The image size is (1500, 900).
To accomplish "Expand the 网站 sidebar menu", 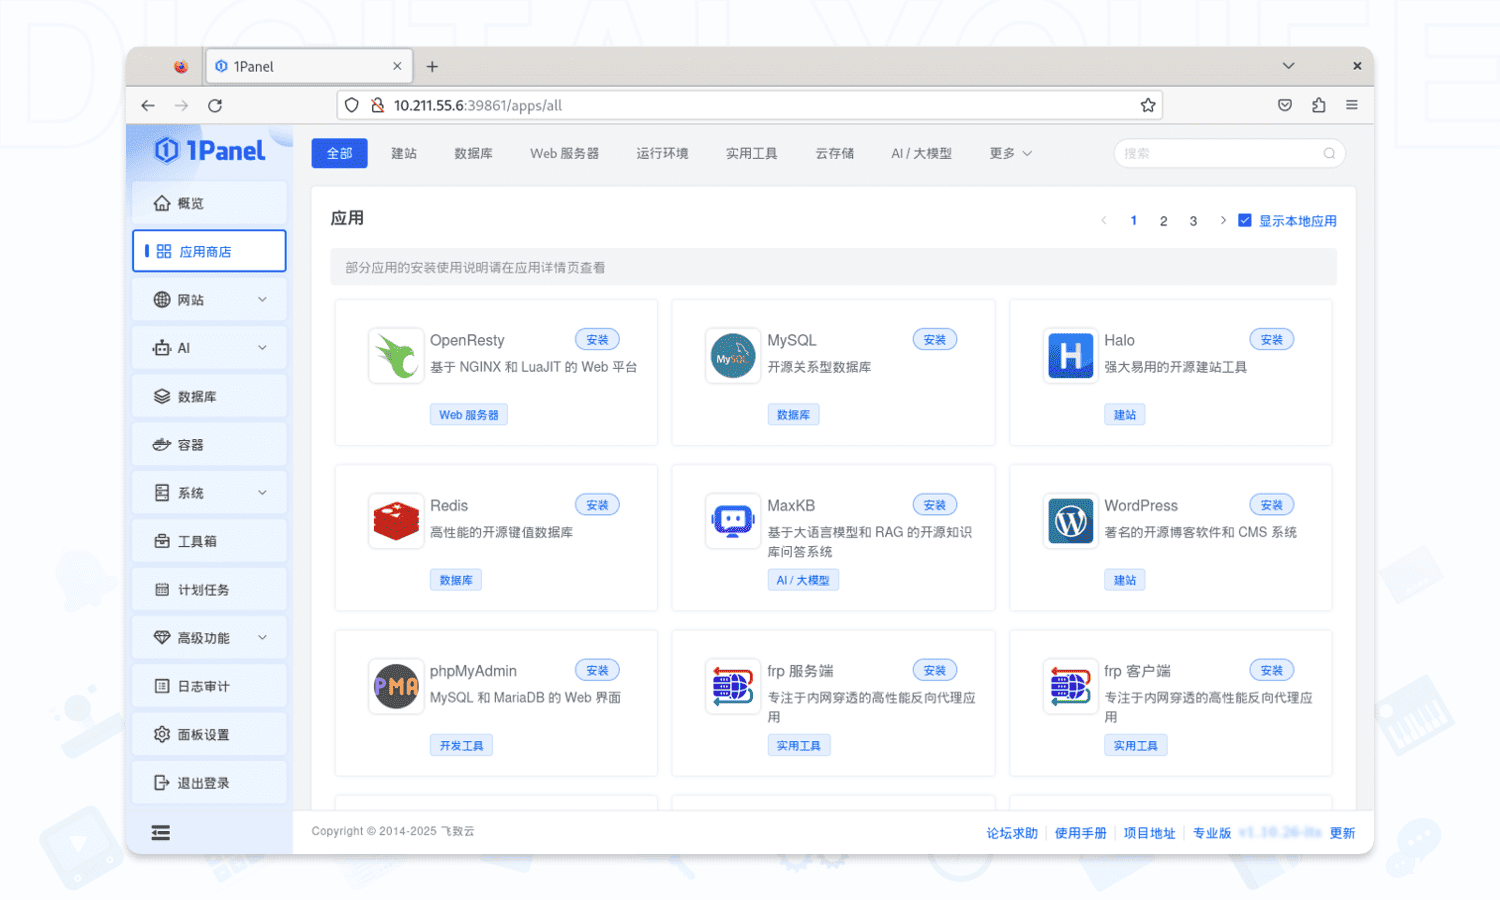I will (209, 300).
